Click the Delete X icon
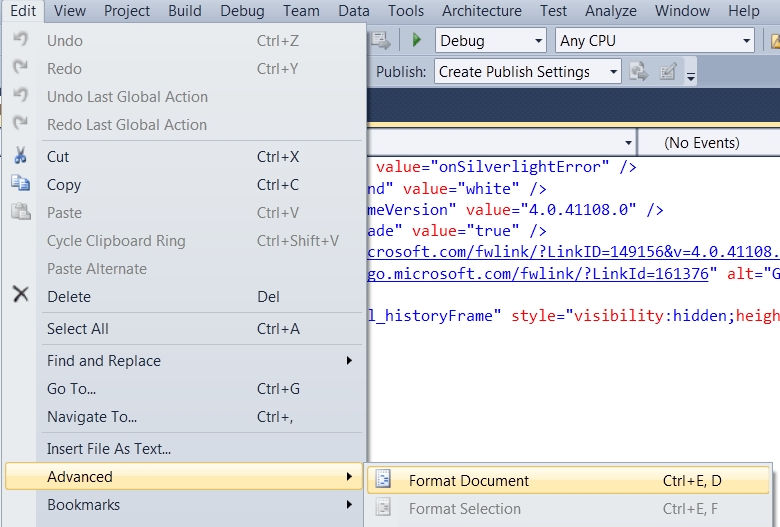This screenshot has height=527, width=780. coord(20,295)
